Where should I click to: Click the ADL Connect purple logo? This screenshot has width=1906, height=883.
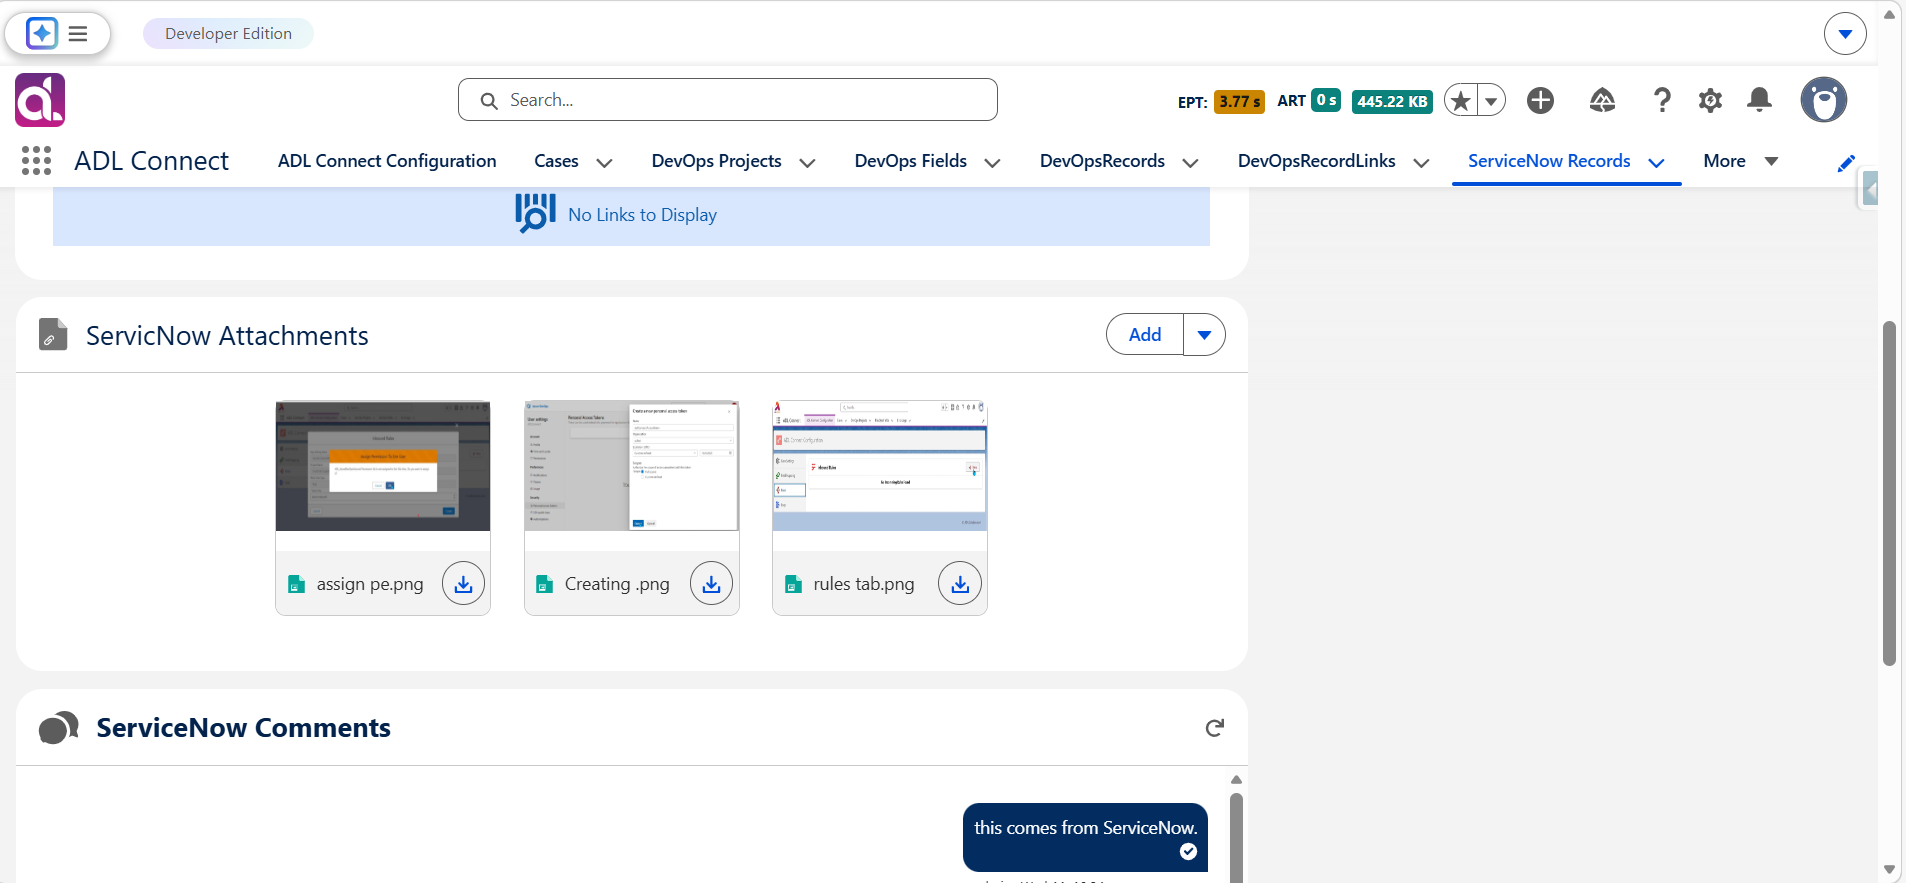click(x=40, y=100)
